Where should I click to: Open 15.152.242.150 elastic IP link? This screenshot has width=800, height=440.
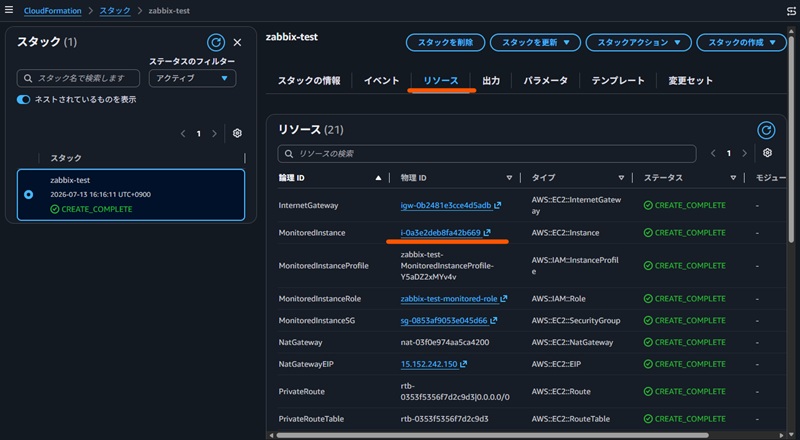tap(429, 364)
